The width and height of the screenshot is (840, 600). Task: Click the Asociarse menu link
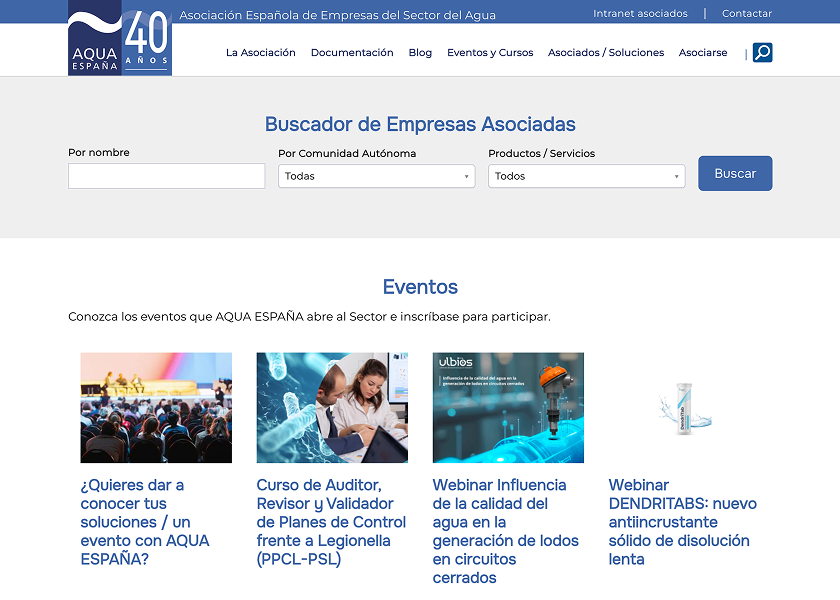[703, 53]
